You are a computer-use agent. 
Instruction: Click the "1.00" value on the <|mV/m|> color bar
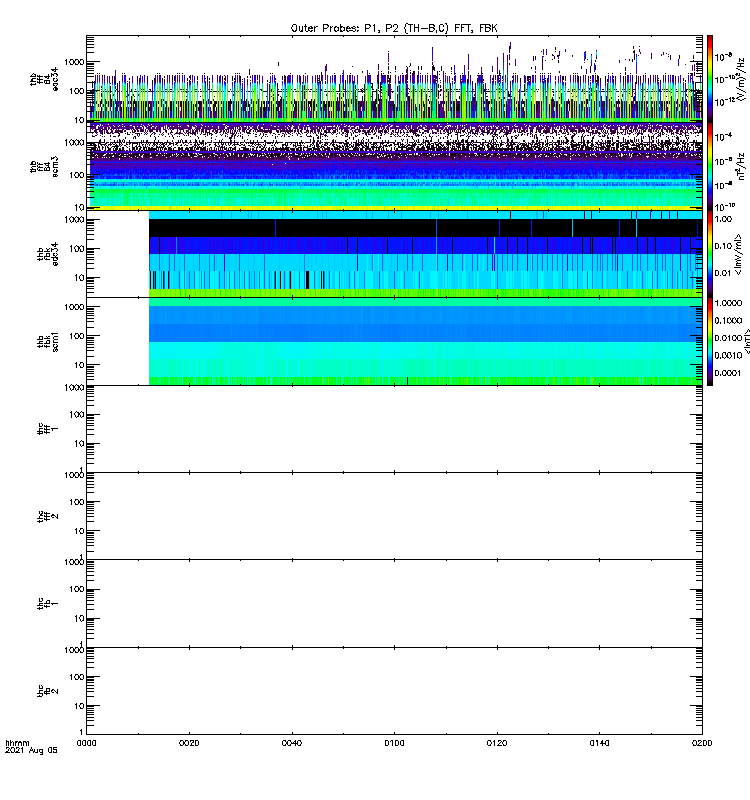click(x=723, y=219)
